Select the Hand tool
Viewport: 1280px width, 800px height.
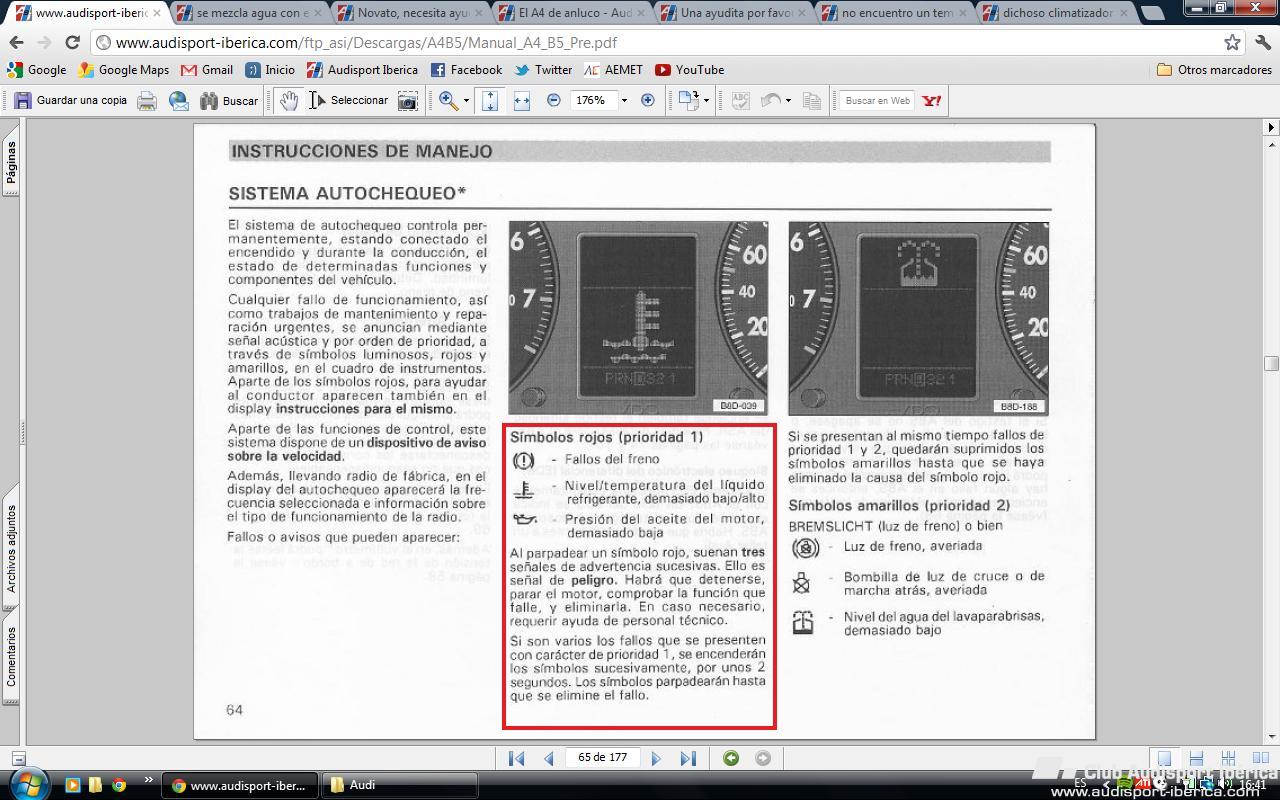[289, 100]
